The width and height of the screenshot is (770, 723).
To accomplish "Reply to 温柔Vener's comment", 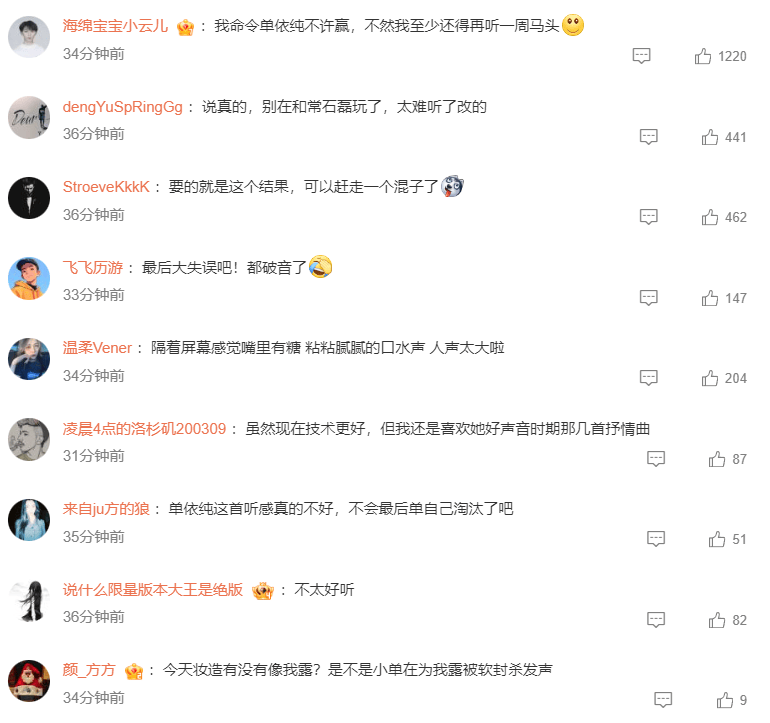I will [x=648, y=378].
